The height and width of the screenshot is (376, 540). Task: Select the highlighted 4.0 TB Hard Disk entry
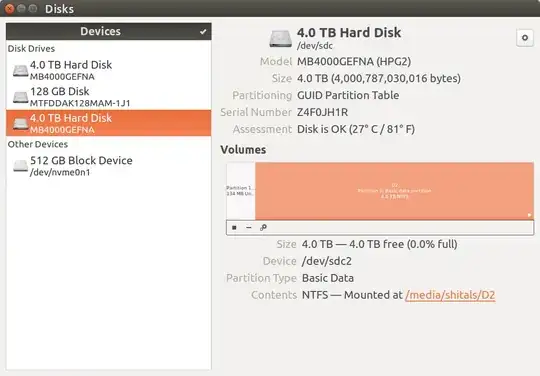pos(108,123)
